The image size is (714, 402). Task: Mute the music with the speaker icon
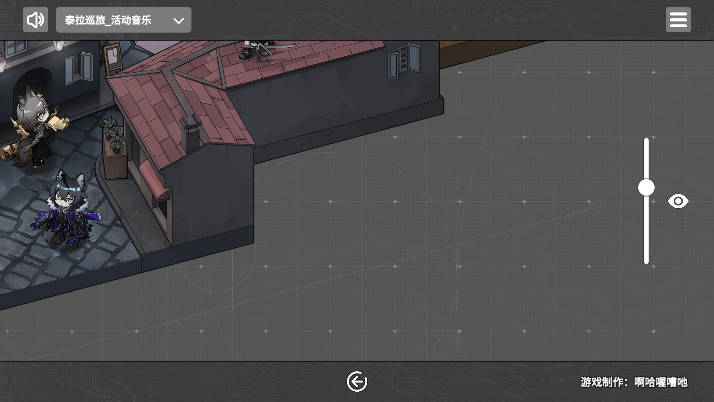[x=36, y=20]
